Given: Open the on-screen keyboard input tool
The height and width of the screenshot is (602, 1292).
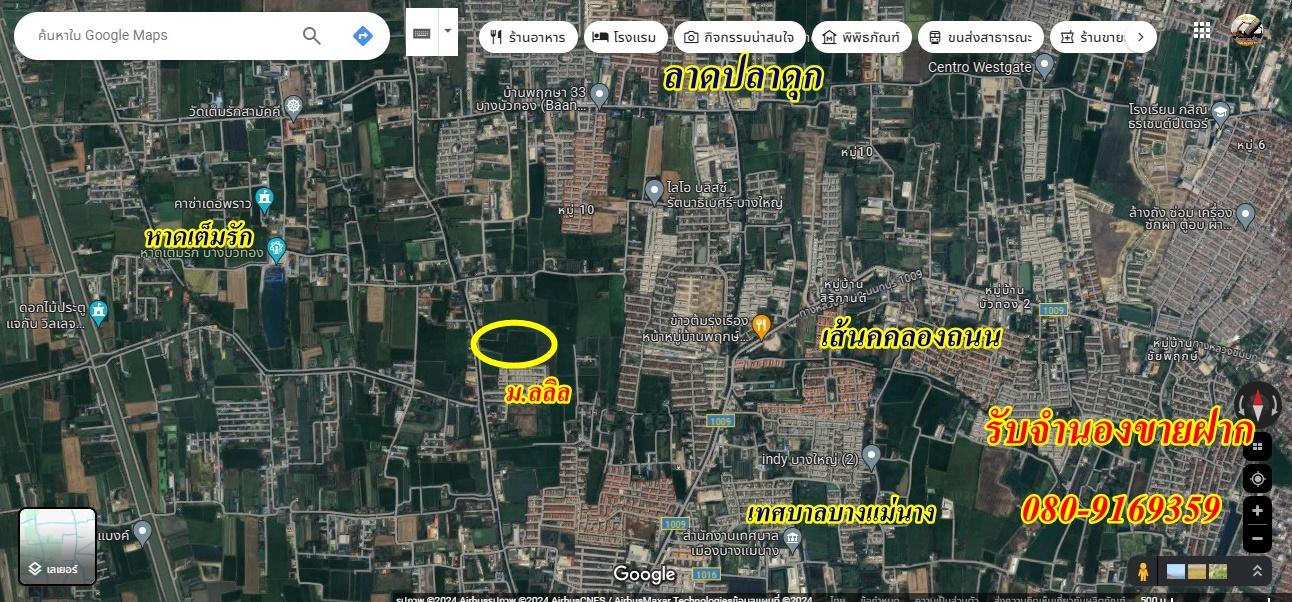Looking at the screenshot, I should click(422, 33).
